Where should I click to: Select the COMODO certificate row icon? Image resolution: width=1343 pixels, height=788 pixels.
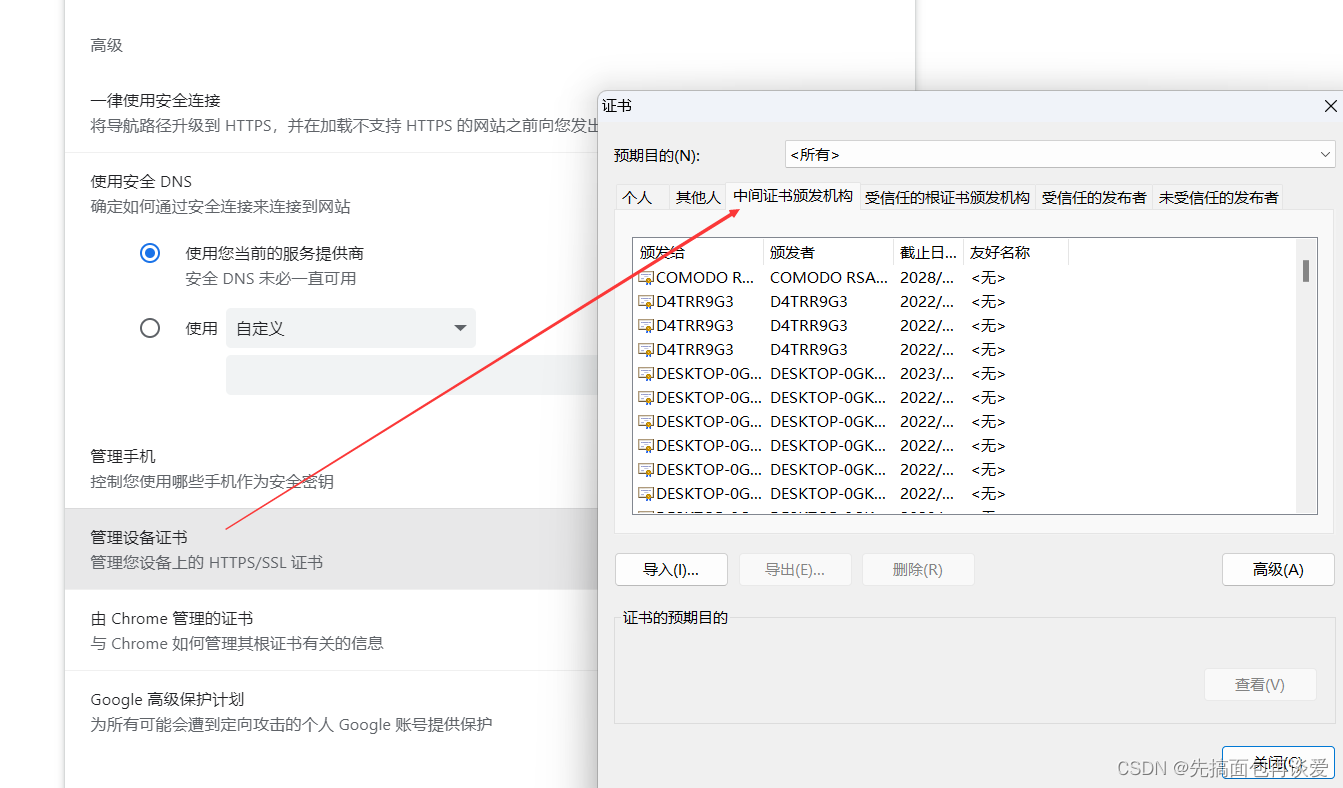pyautogui.click(x=646, y=278)
